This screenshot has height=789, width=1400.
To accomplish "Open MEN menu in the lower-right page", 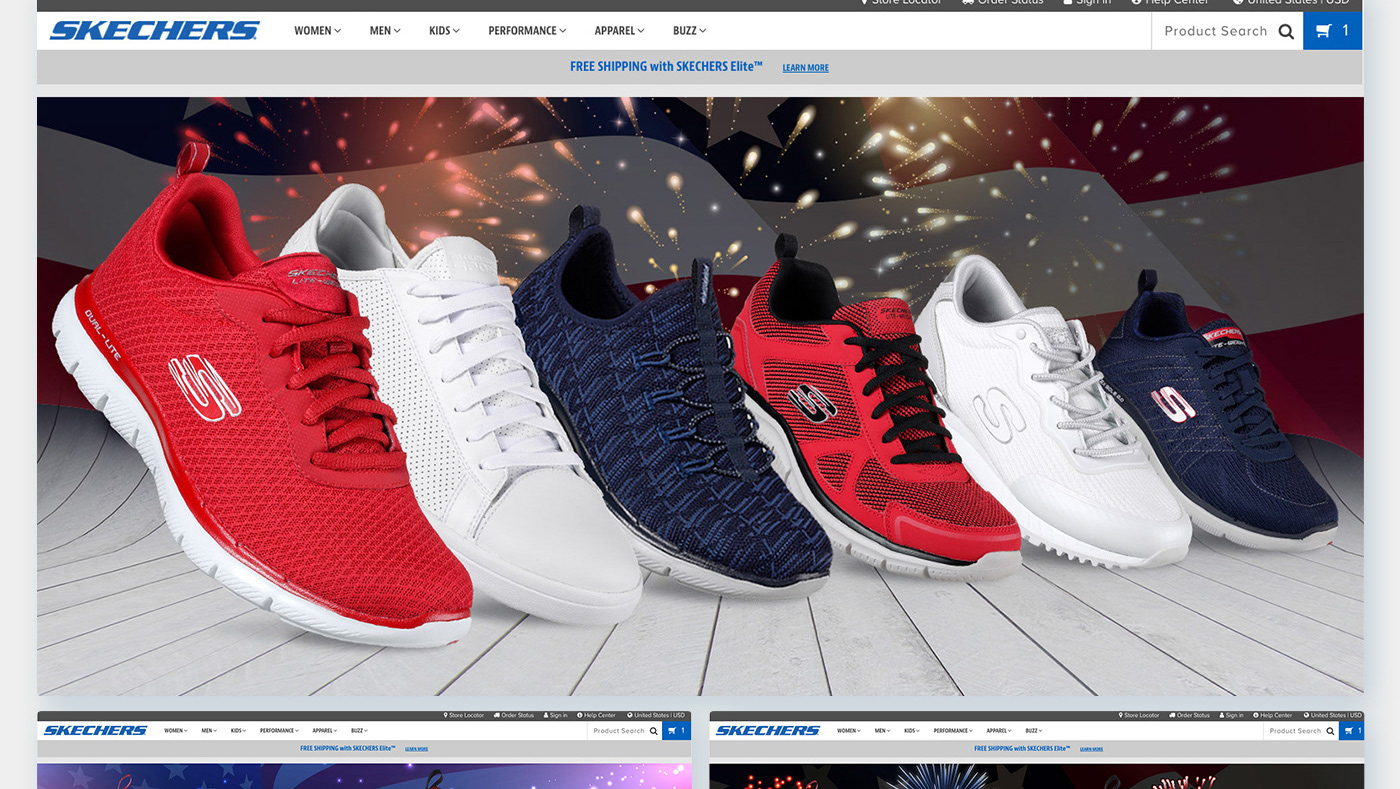I will coord(882,731).
